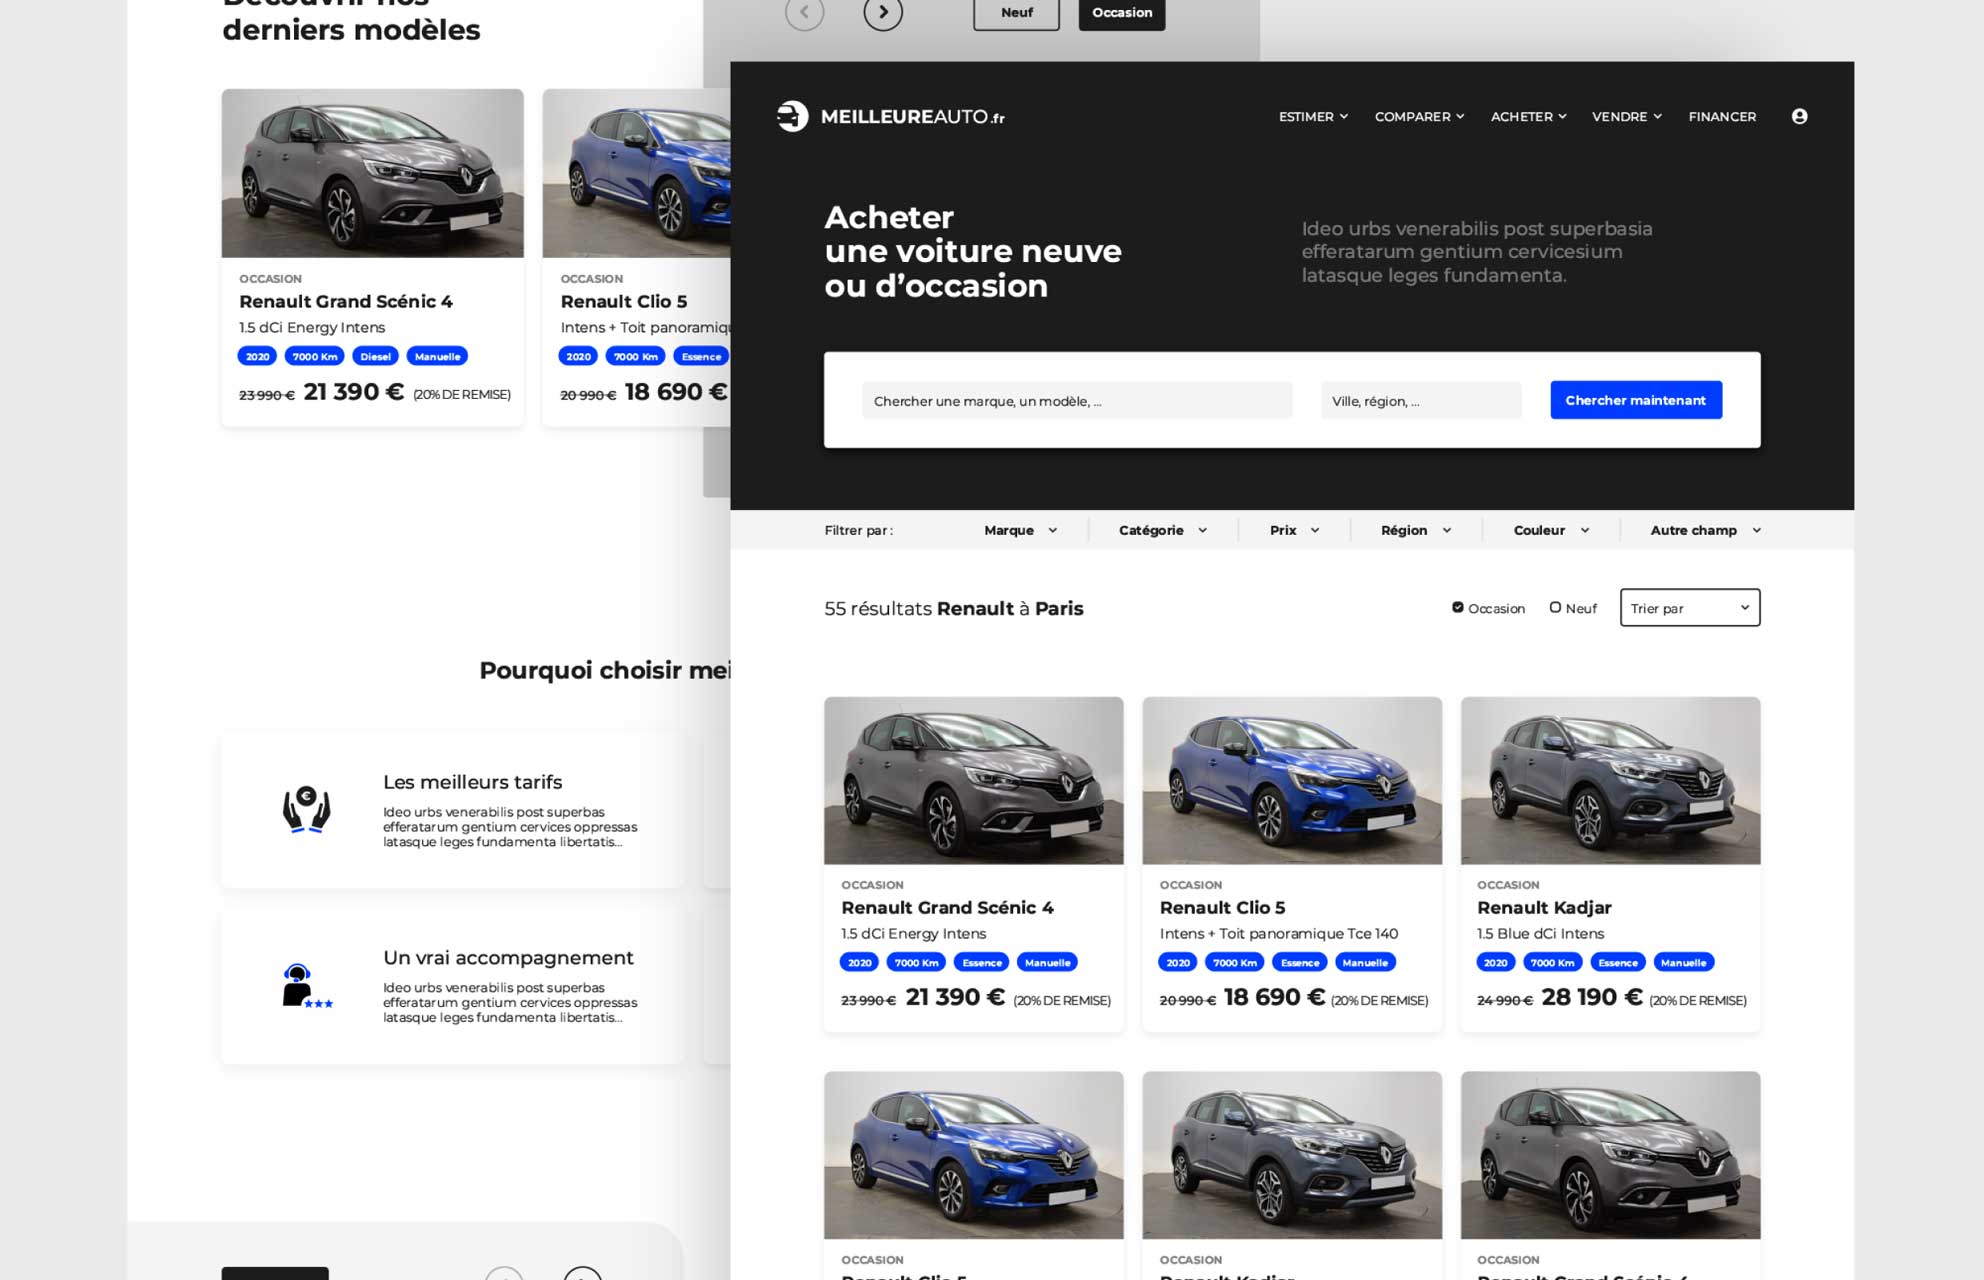Click Intens + Toit panoramique Tce 140 subtitle
1984x1280 pixels.
pos(1279,933)
